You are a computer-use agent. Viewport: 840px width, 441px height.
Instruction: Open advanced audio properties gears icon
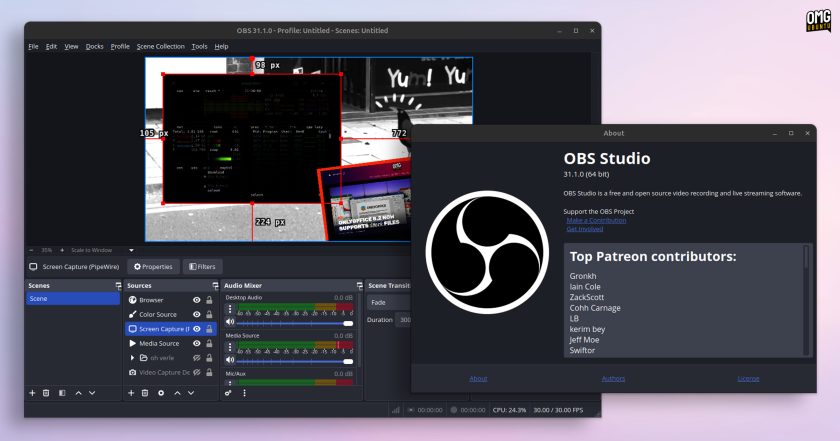coord(228,393)
